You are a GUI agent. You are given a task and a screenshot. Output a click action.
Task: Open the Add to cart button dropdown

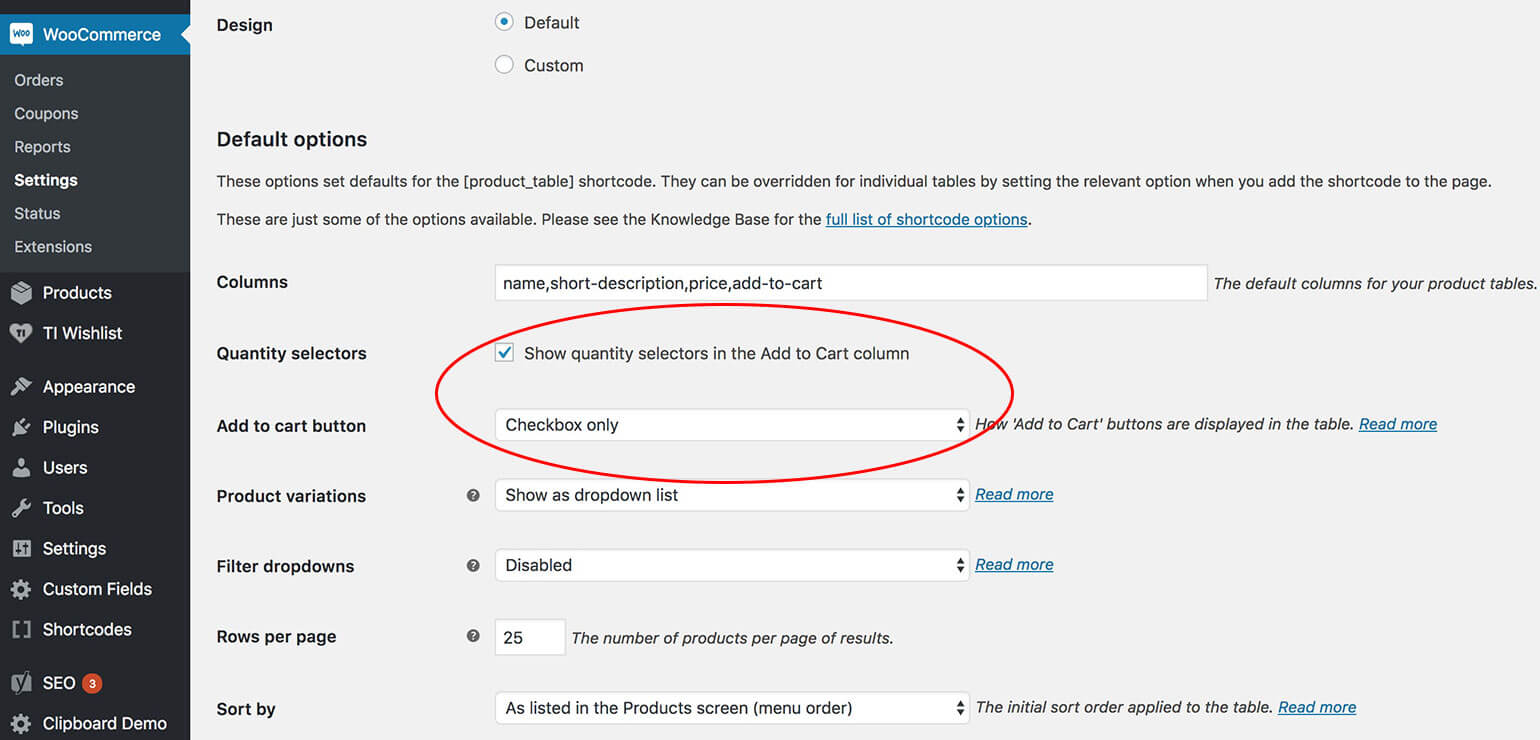730,424
